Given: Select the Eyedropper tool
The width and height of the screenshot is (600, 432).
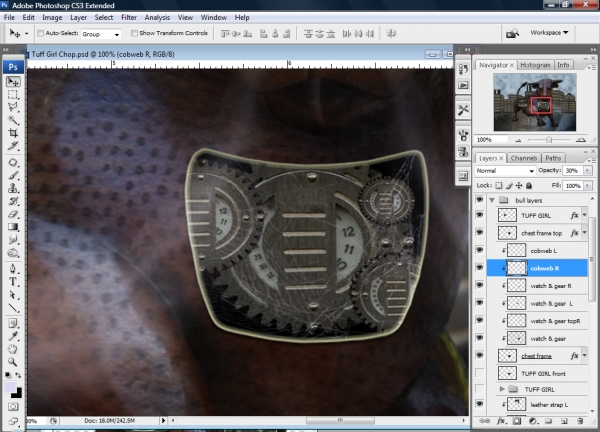Looking at the screenshot, I should click(13, 336).
